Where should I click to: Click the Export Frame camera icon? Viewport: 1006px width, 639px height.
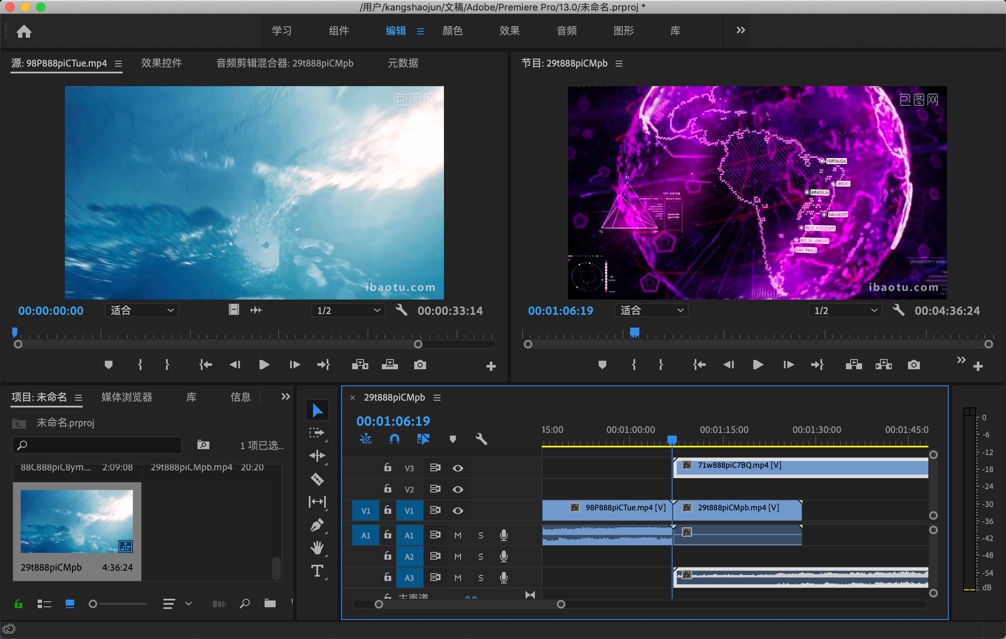(x=913, y=365)
